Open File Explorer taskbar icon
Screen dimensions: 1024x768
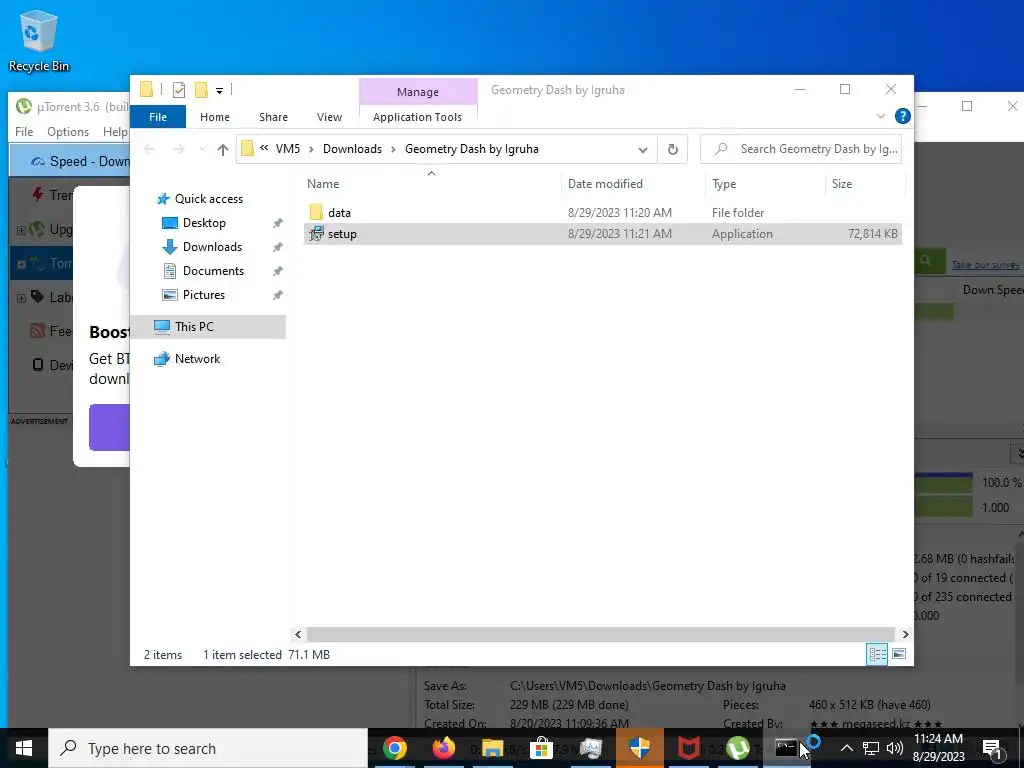tap(493, 748)
